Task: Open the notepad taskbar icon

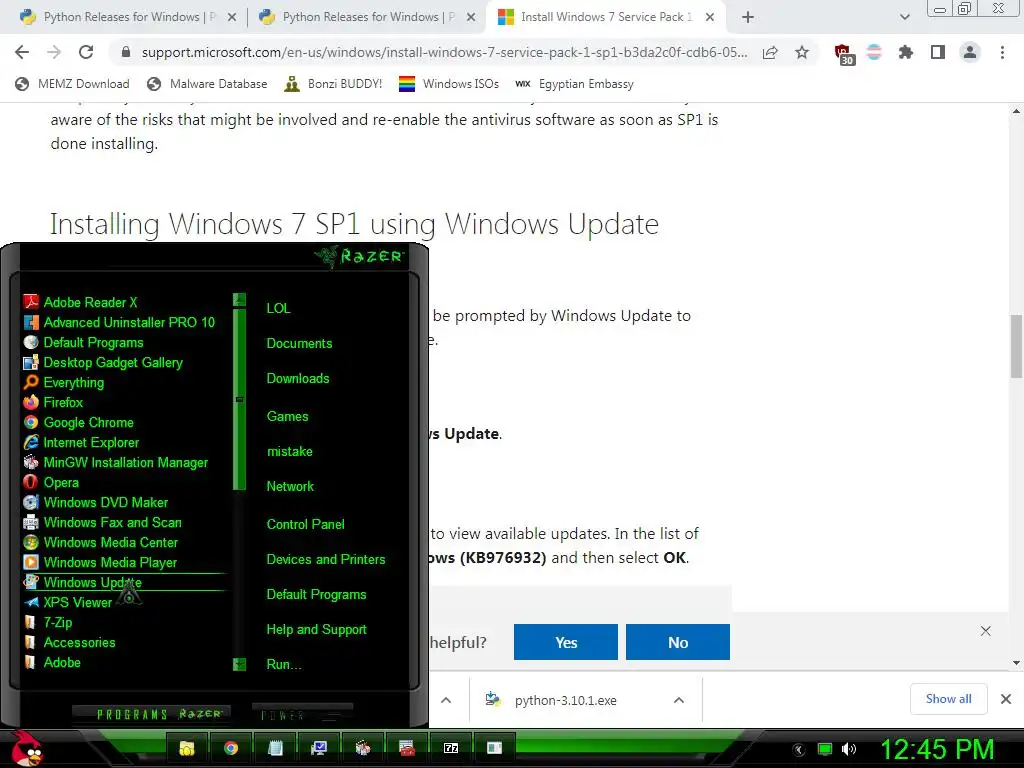Action: coord(275,748)
